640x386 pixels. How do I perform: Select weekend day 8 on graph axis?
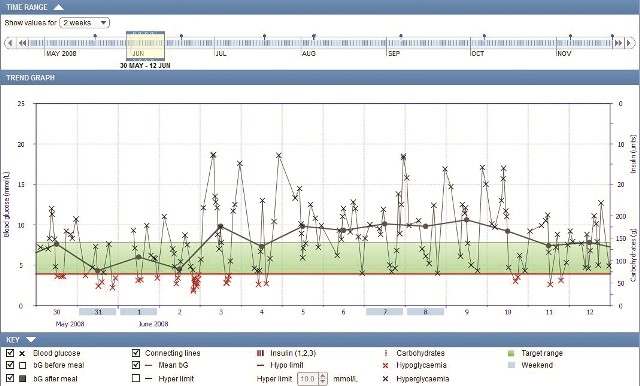click(425, 312)
